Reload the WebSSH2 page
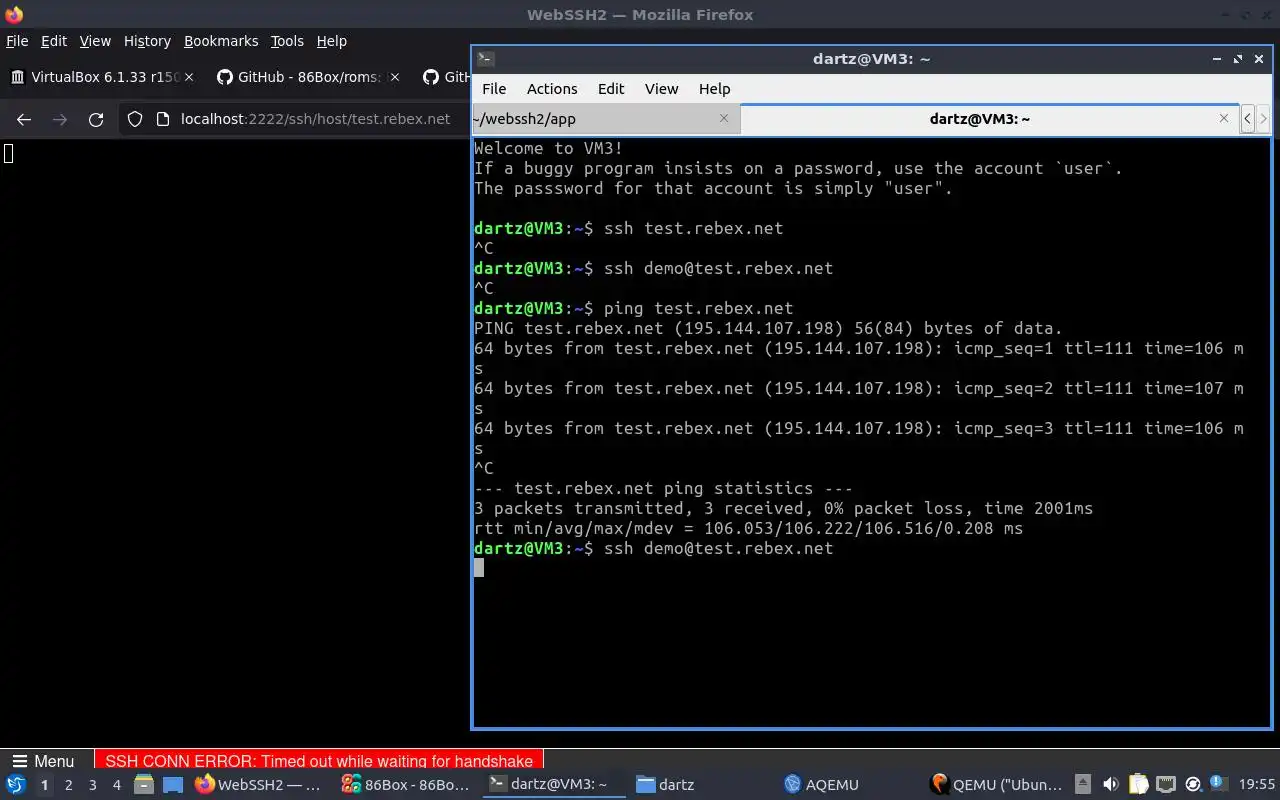Image resolution: width=1280 pixels, height=800 pixels. [96, 119]
